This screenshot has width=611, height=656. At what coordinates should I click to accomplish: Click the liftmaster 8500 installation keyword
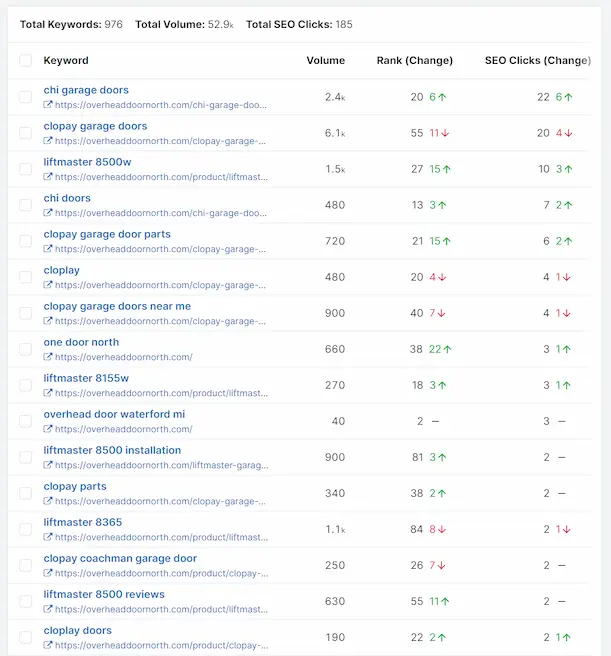coord(112,450)
